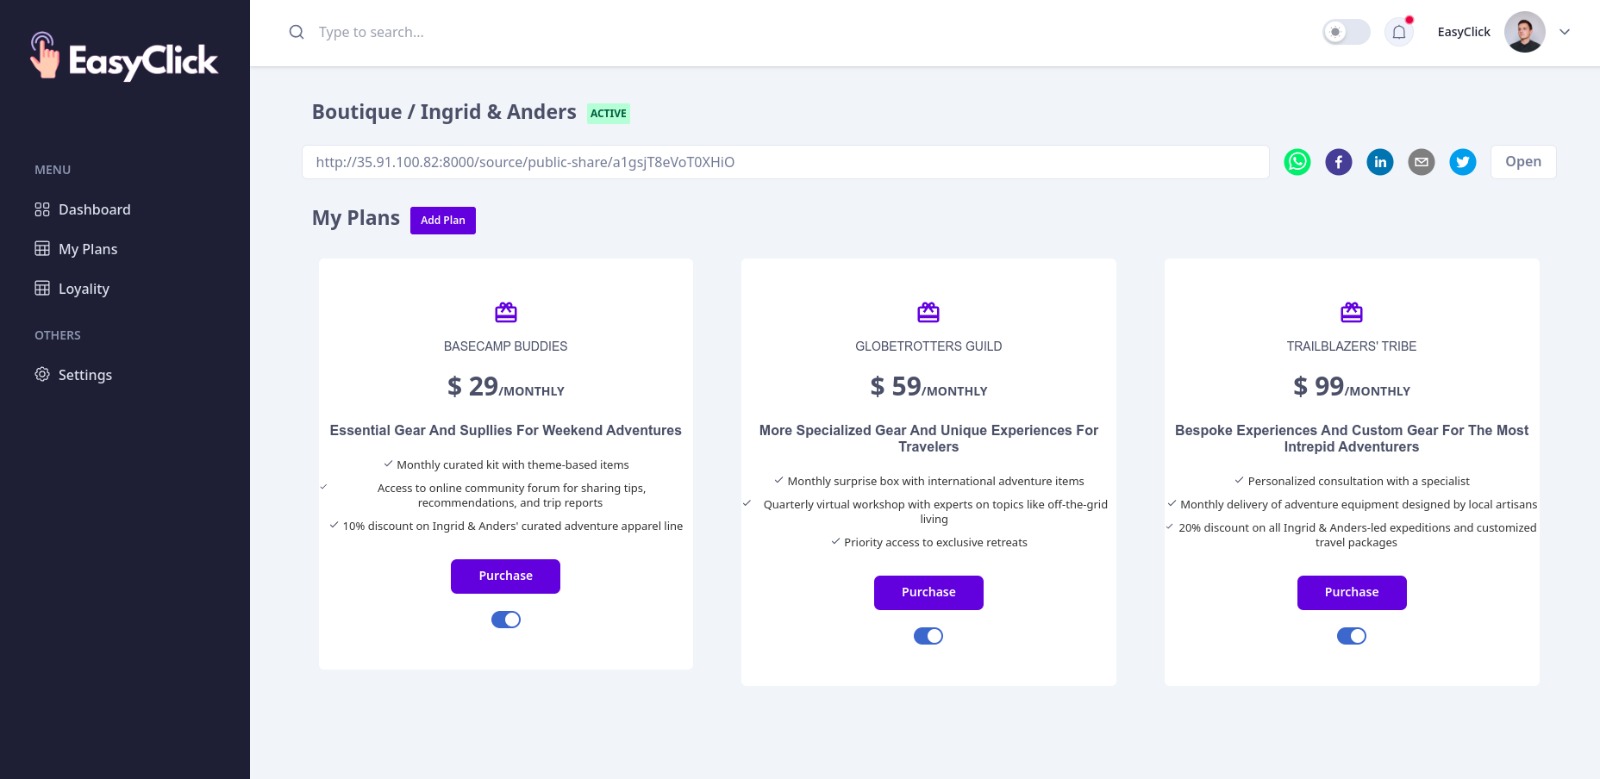Click the user profile avatar
The height and width of the screenshot is (779, 1600).
point(1524,32)
